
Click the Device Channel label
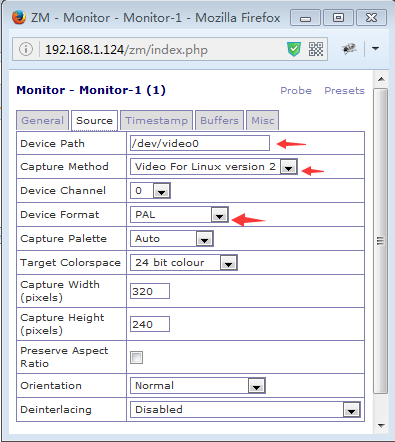(x=63, y=190)
